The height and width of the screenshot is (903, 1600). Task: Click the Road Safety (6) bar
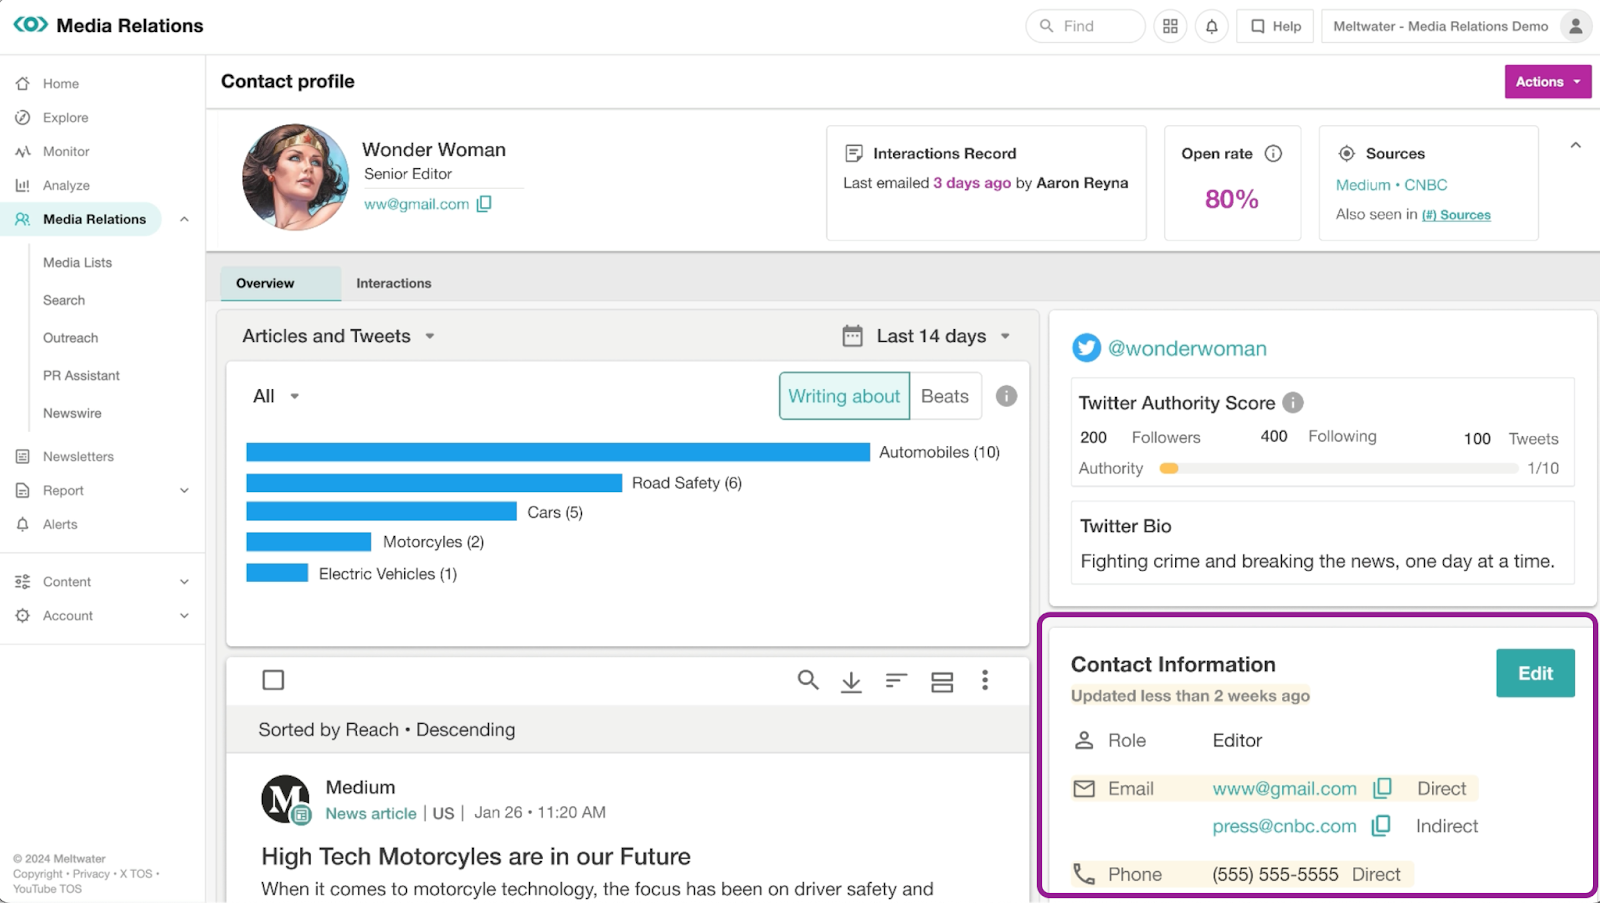434,483
